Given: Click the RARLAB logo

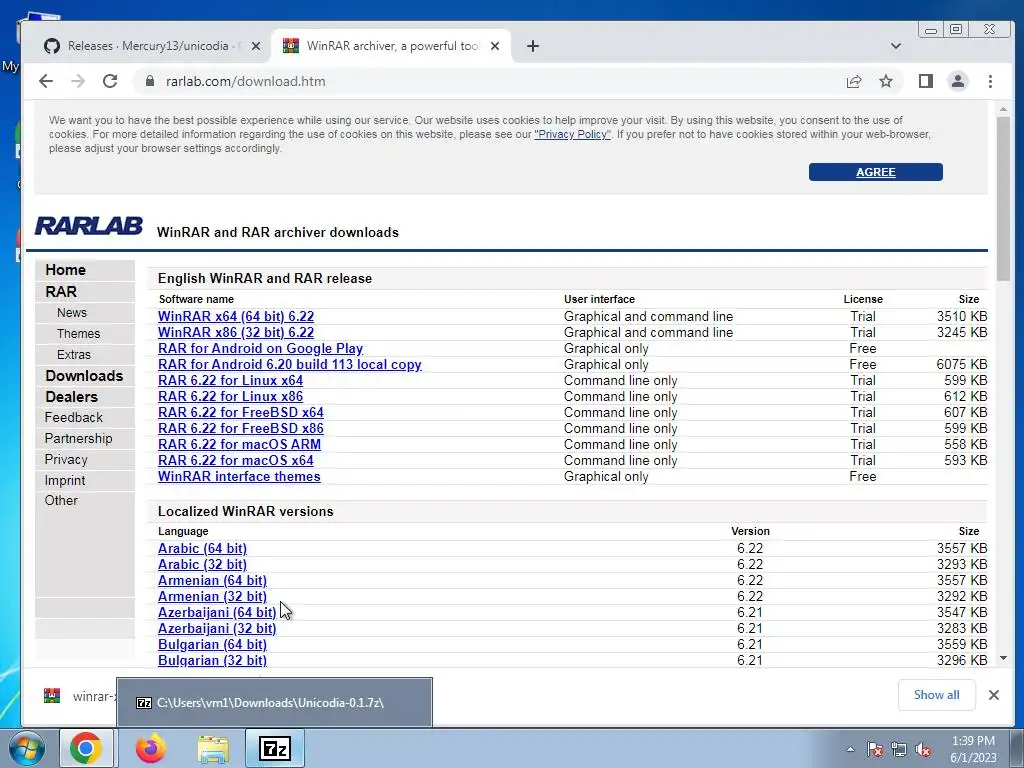Looking at the screenshot, I should (x=89, y=226).
